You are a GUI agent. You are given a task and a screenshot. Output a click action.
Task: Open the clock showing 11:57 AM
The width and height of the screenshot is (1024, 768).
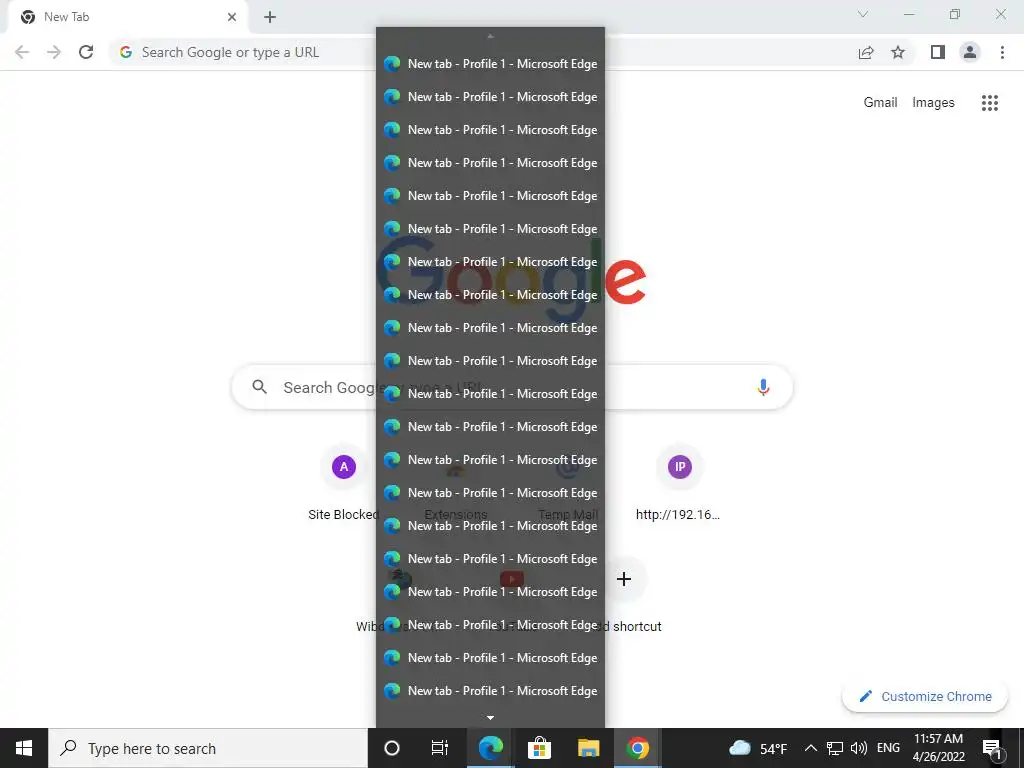tap(938, 748)
